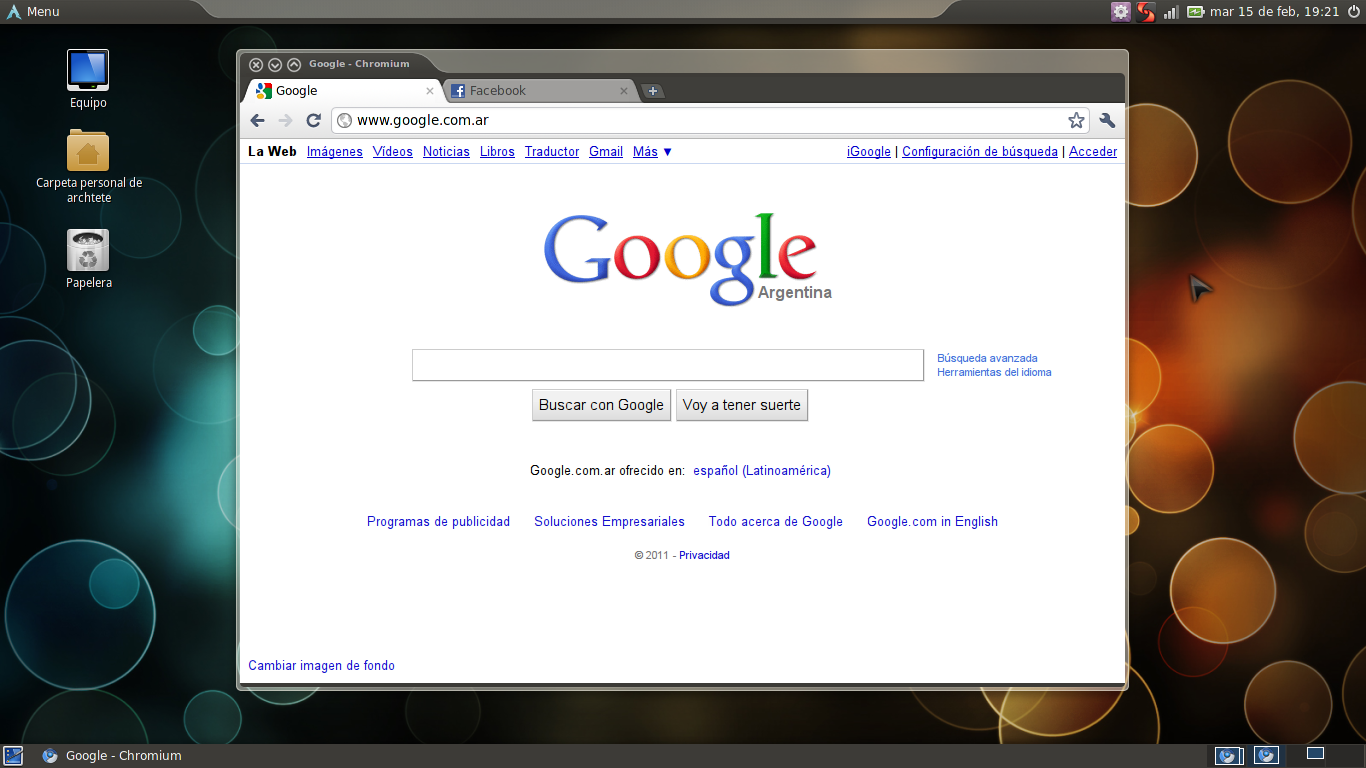Click La Web in Google navbar

click(272, 152)
